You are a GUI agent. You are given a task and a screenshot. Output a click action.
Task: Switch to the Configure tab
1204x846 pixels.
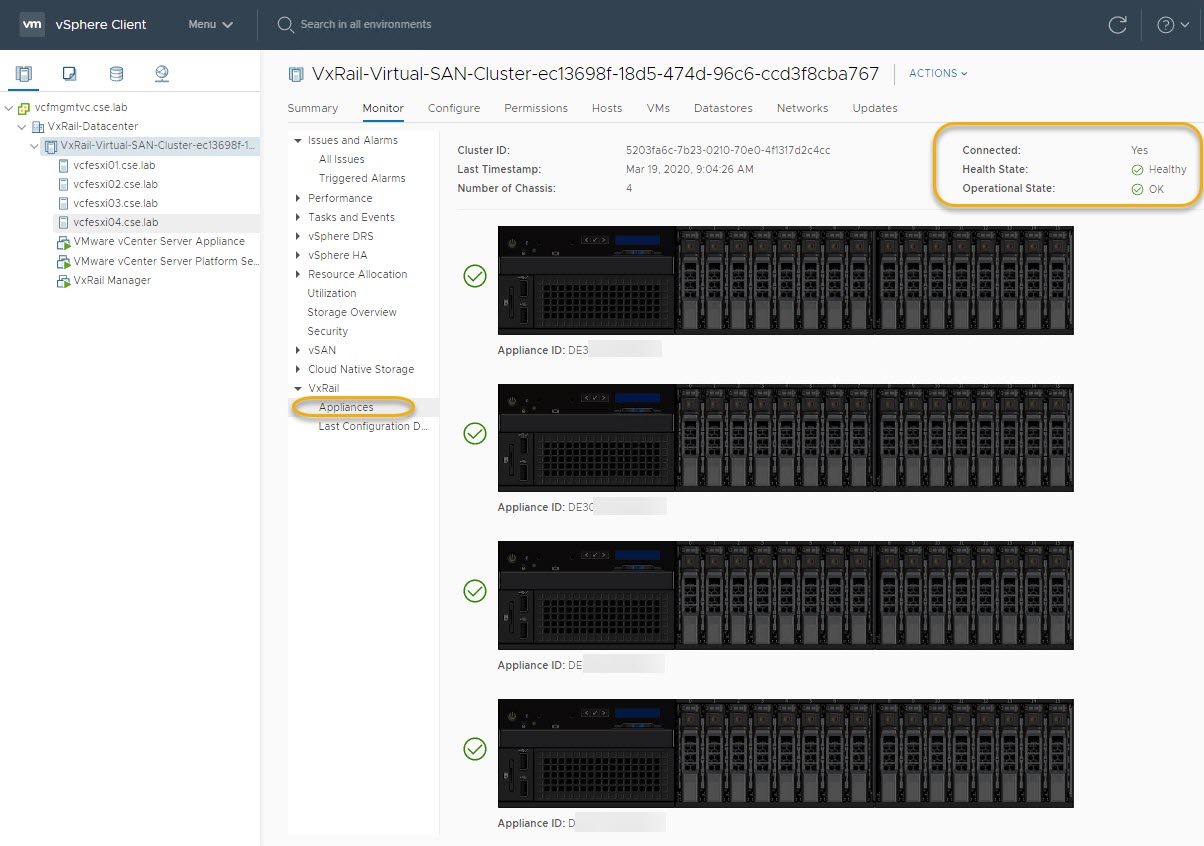[454, 108]
